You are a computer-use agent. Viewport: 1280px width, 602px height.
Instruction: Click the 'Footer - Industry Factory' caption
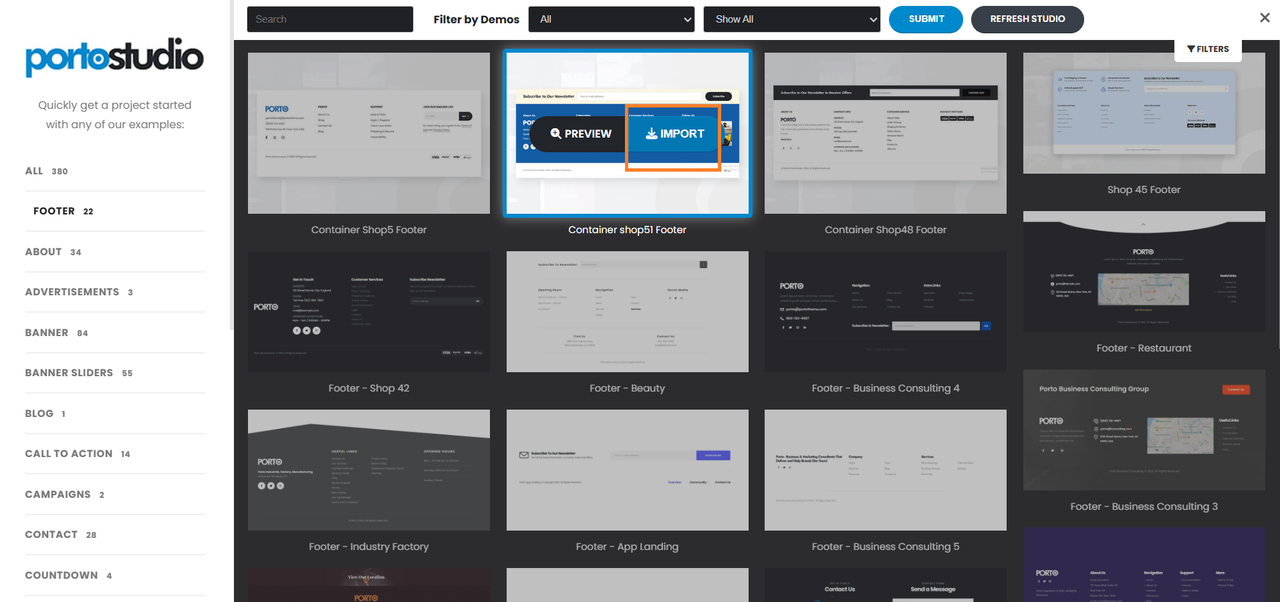click(x=369, y=547)
